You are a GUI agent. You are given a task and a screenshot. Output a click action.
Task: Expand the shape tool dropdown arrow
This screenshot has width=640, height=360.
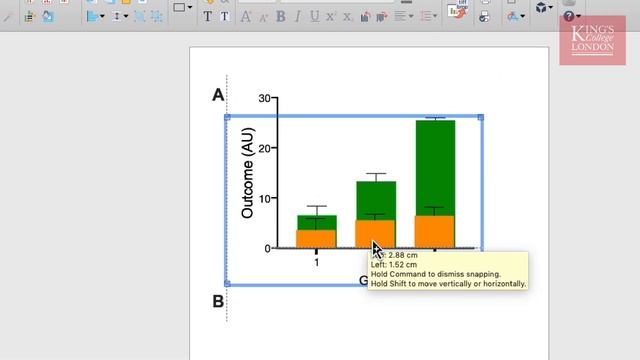point(190,7)
